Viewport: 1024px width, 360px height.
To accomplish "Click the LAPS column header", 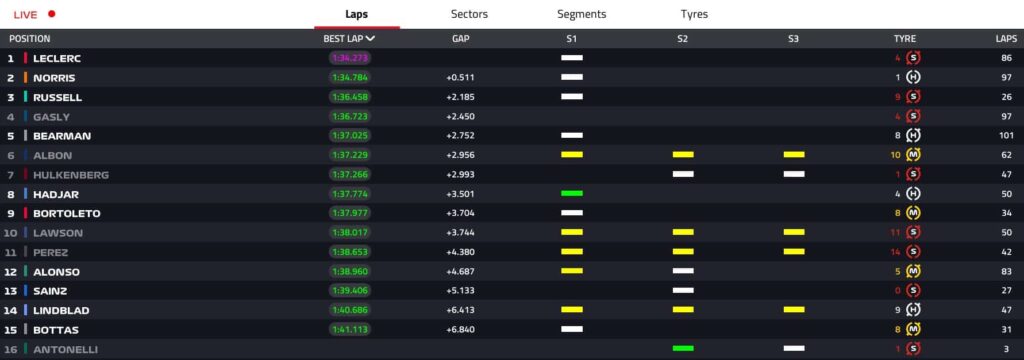I will click(1006, 39).
